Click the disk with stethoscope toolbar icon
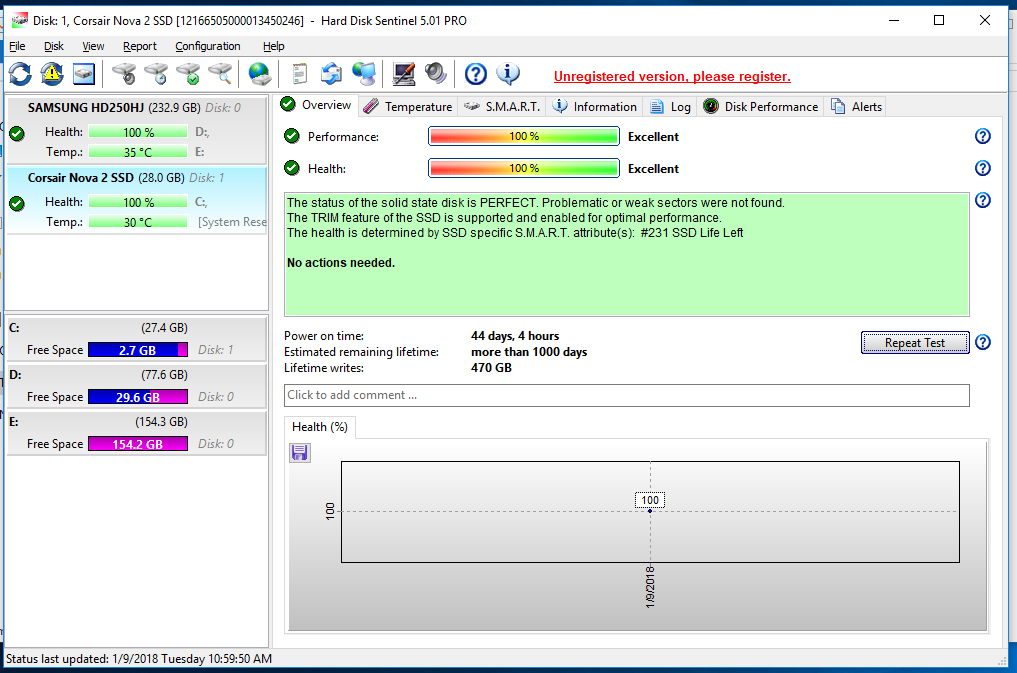The image size is (1017, 673). tap(125, 74)
